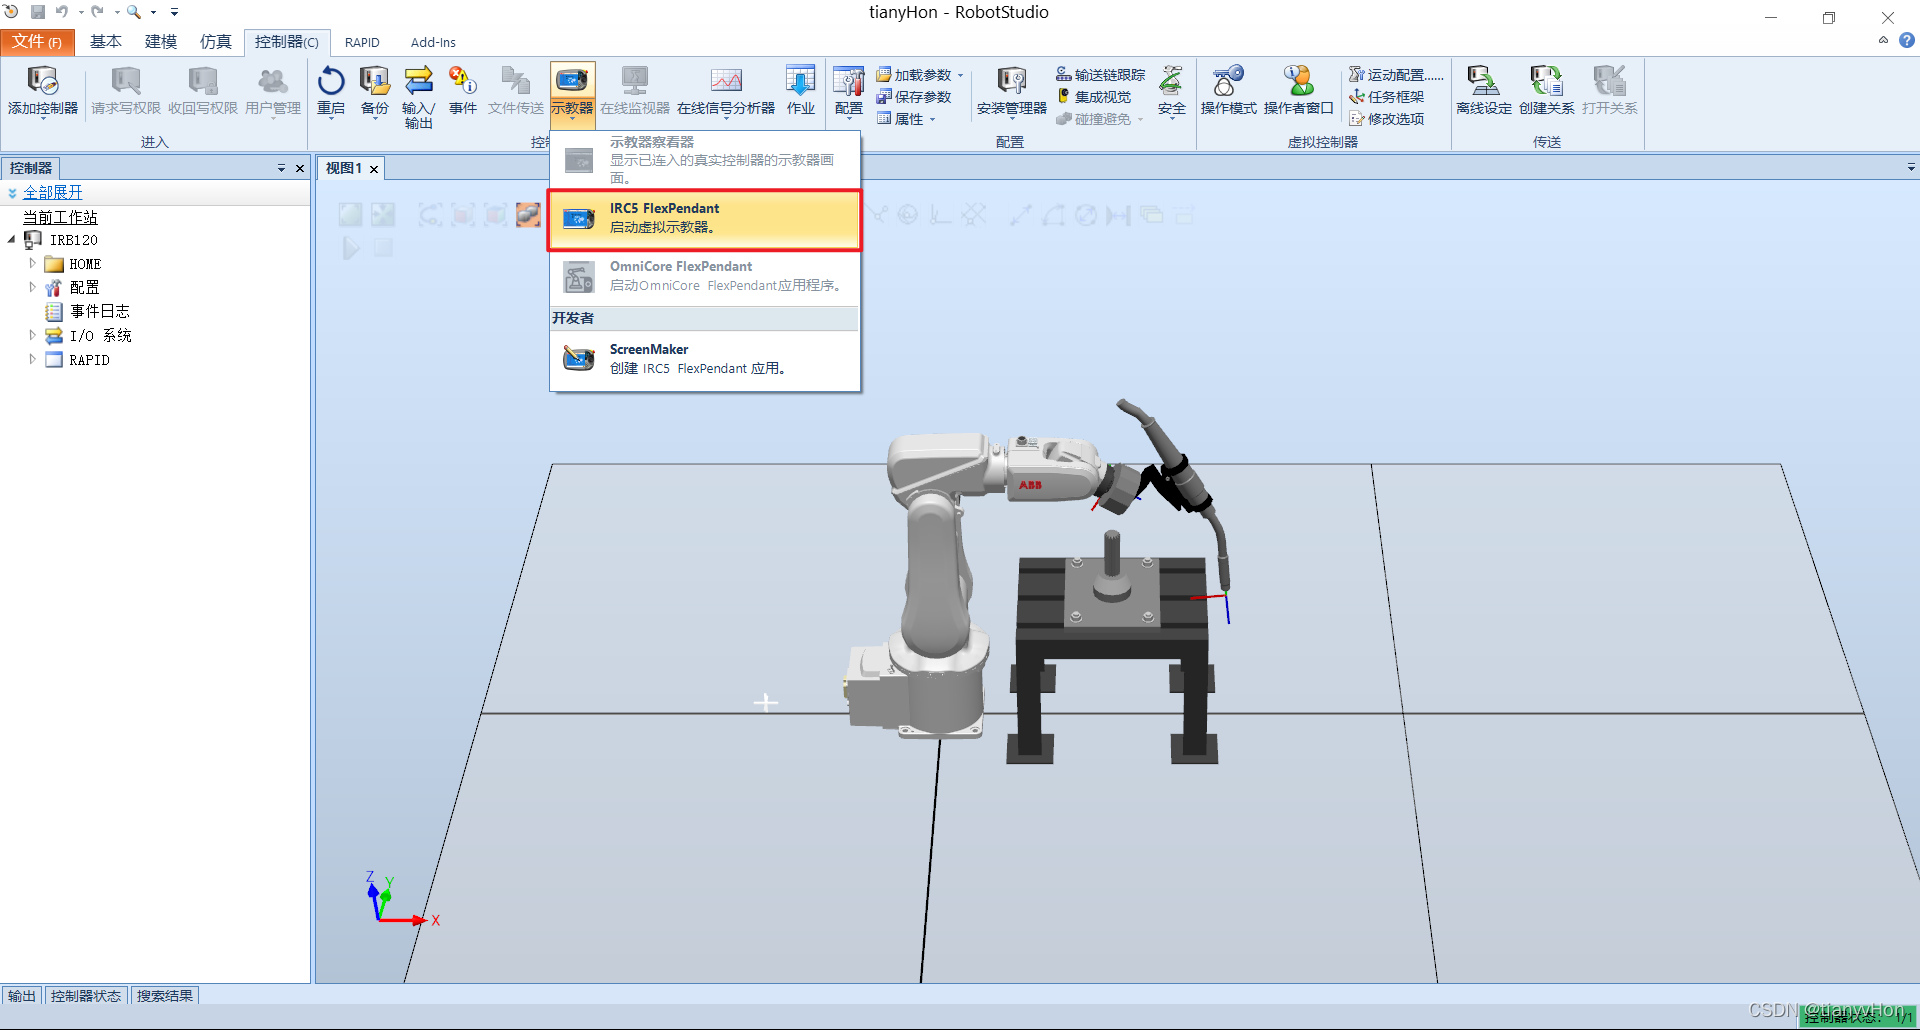Select ScreenMaker menu entry
The image size is (1920, 1030).
coord(704,359)
